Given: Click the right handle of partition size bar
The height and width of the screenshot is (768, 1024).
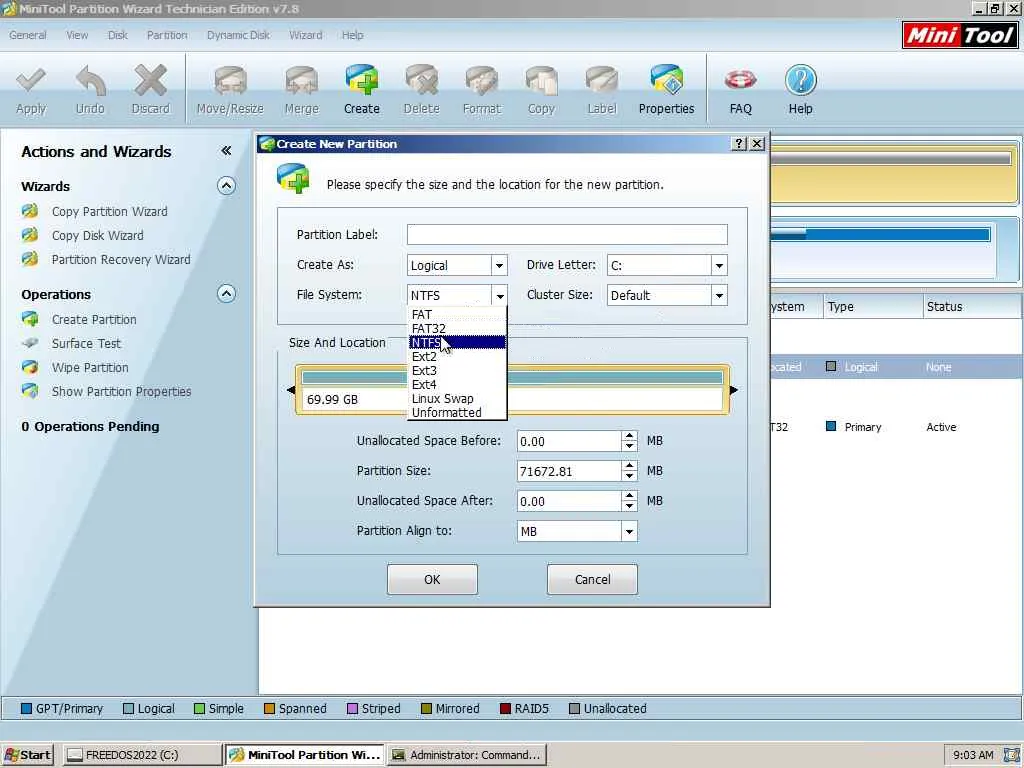Looking at the screenshot, I should point(733,390).
